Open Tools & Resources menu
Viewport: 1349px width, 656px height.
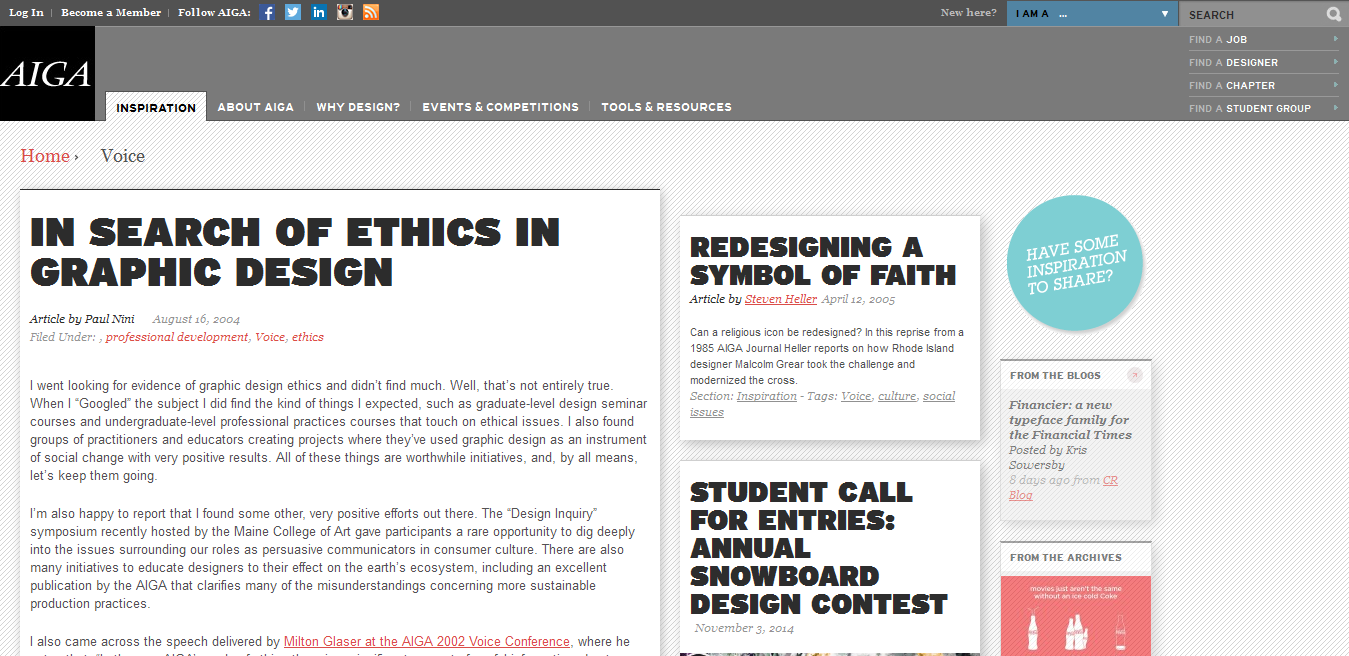point(666,107)
